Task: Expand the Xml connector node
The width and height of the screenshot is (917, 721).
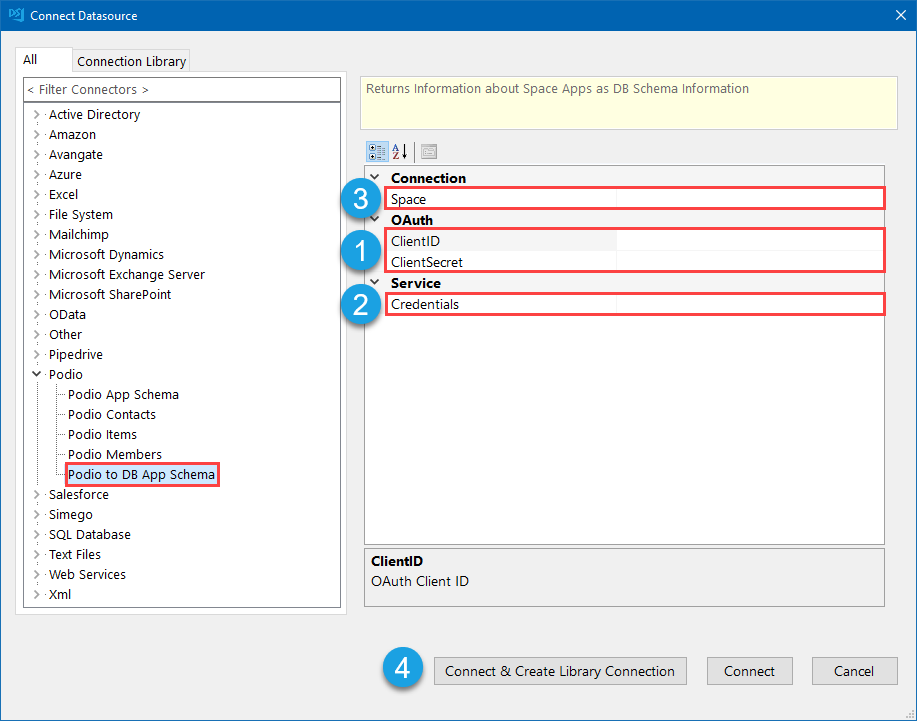Action: (x=37, y=594)
